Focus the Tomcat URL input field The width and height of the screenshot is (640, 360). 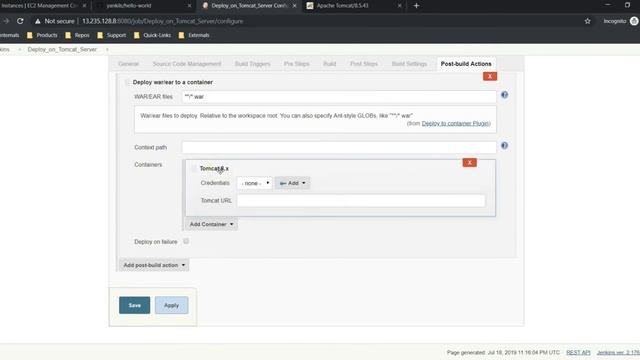pyautogui.click(x=361, y=200)
